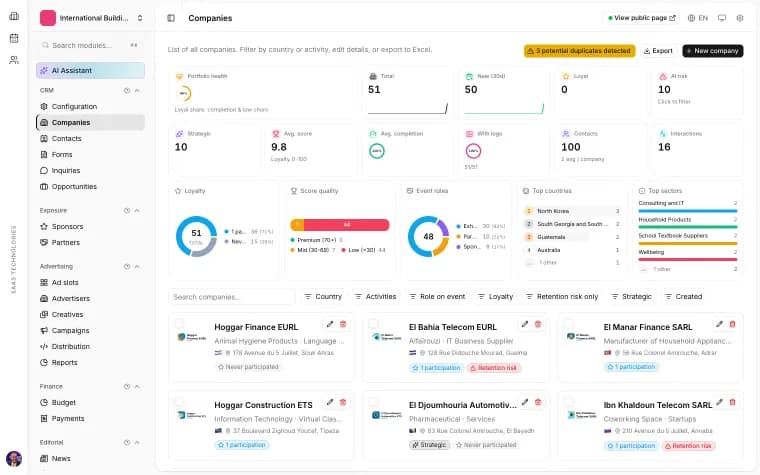Click the display monitor icon in top bar
The height and width of the screenshot is (475, 760).
point(722,18)
